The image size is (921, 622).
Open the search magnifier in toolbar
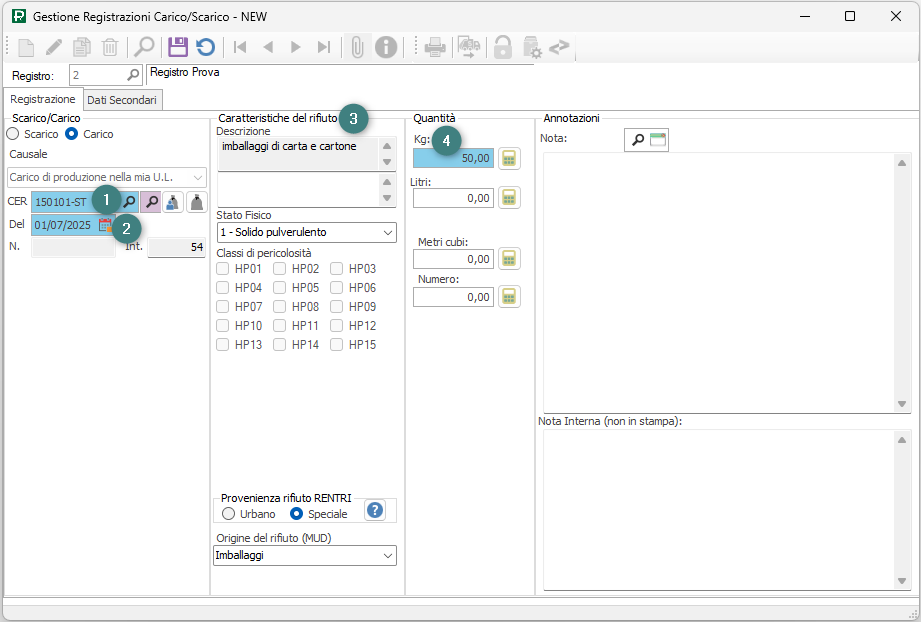144,47
